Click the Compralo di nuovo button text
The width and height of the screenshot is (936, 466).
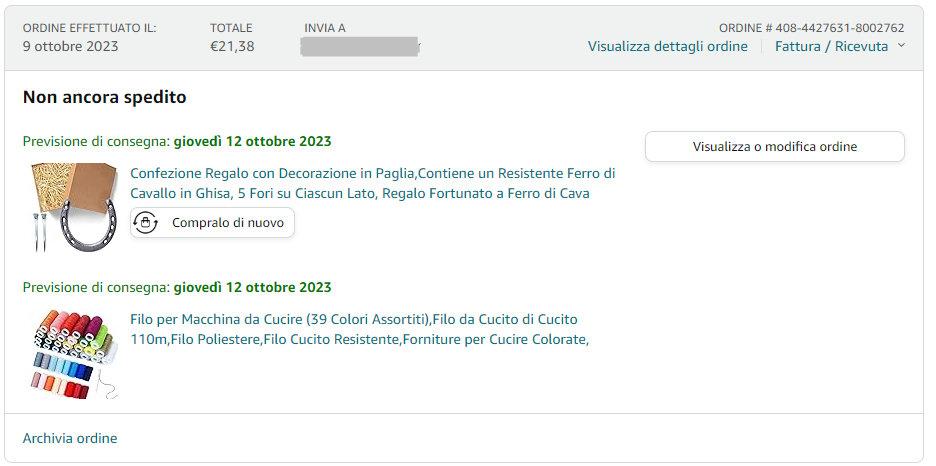pyautogui.click(x=228, y=223)
